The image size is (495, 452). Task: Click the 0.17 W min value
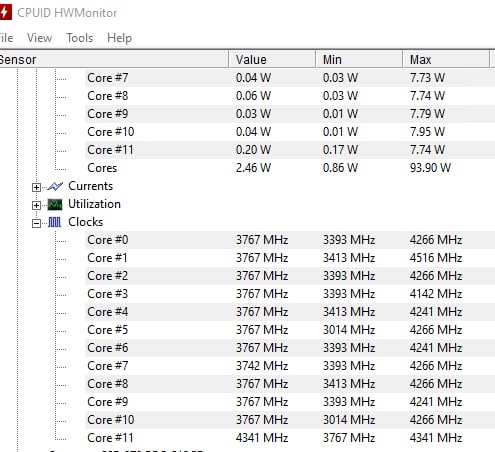click(340, 150)
